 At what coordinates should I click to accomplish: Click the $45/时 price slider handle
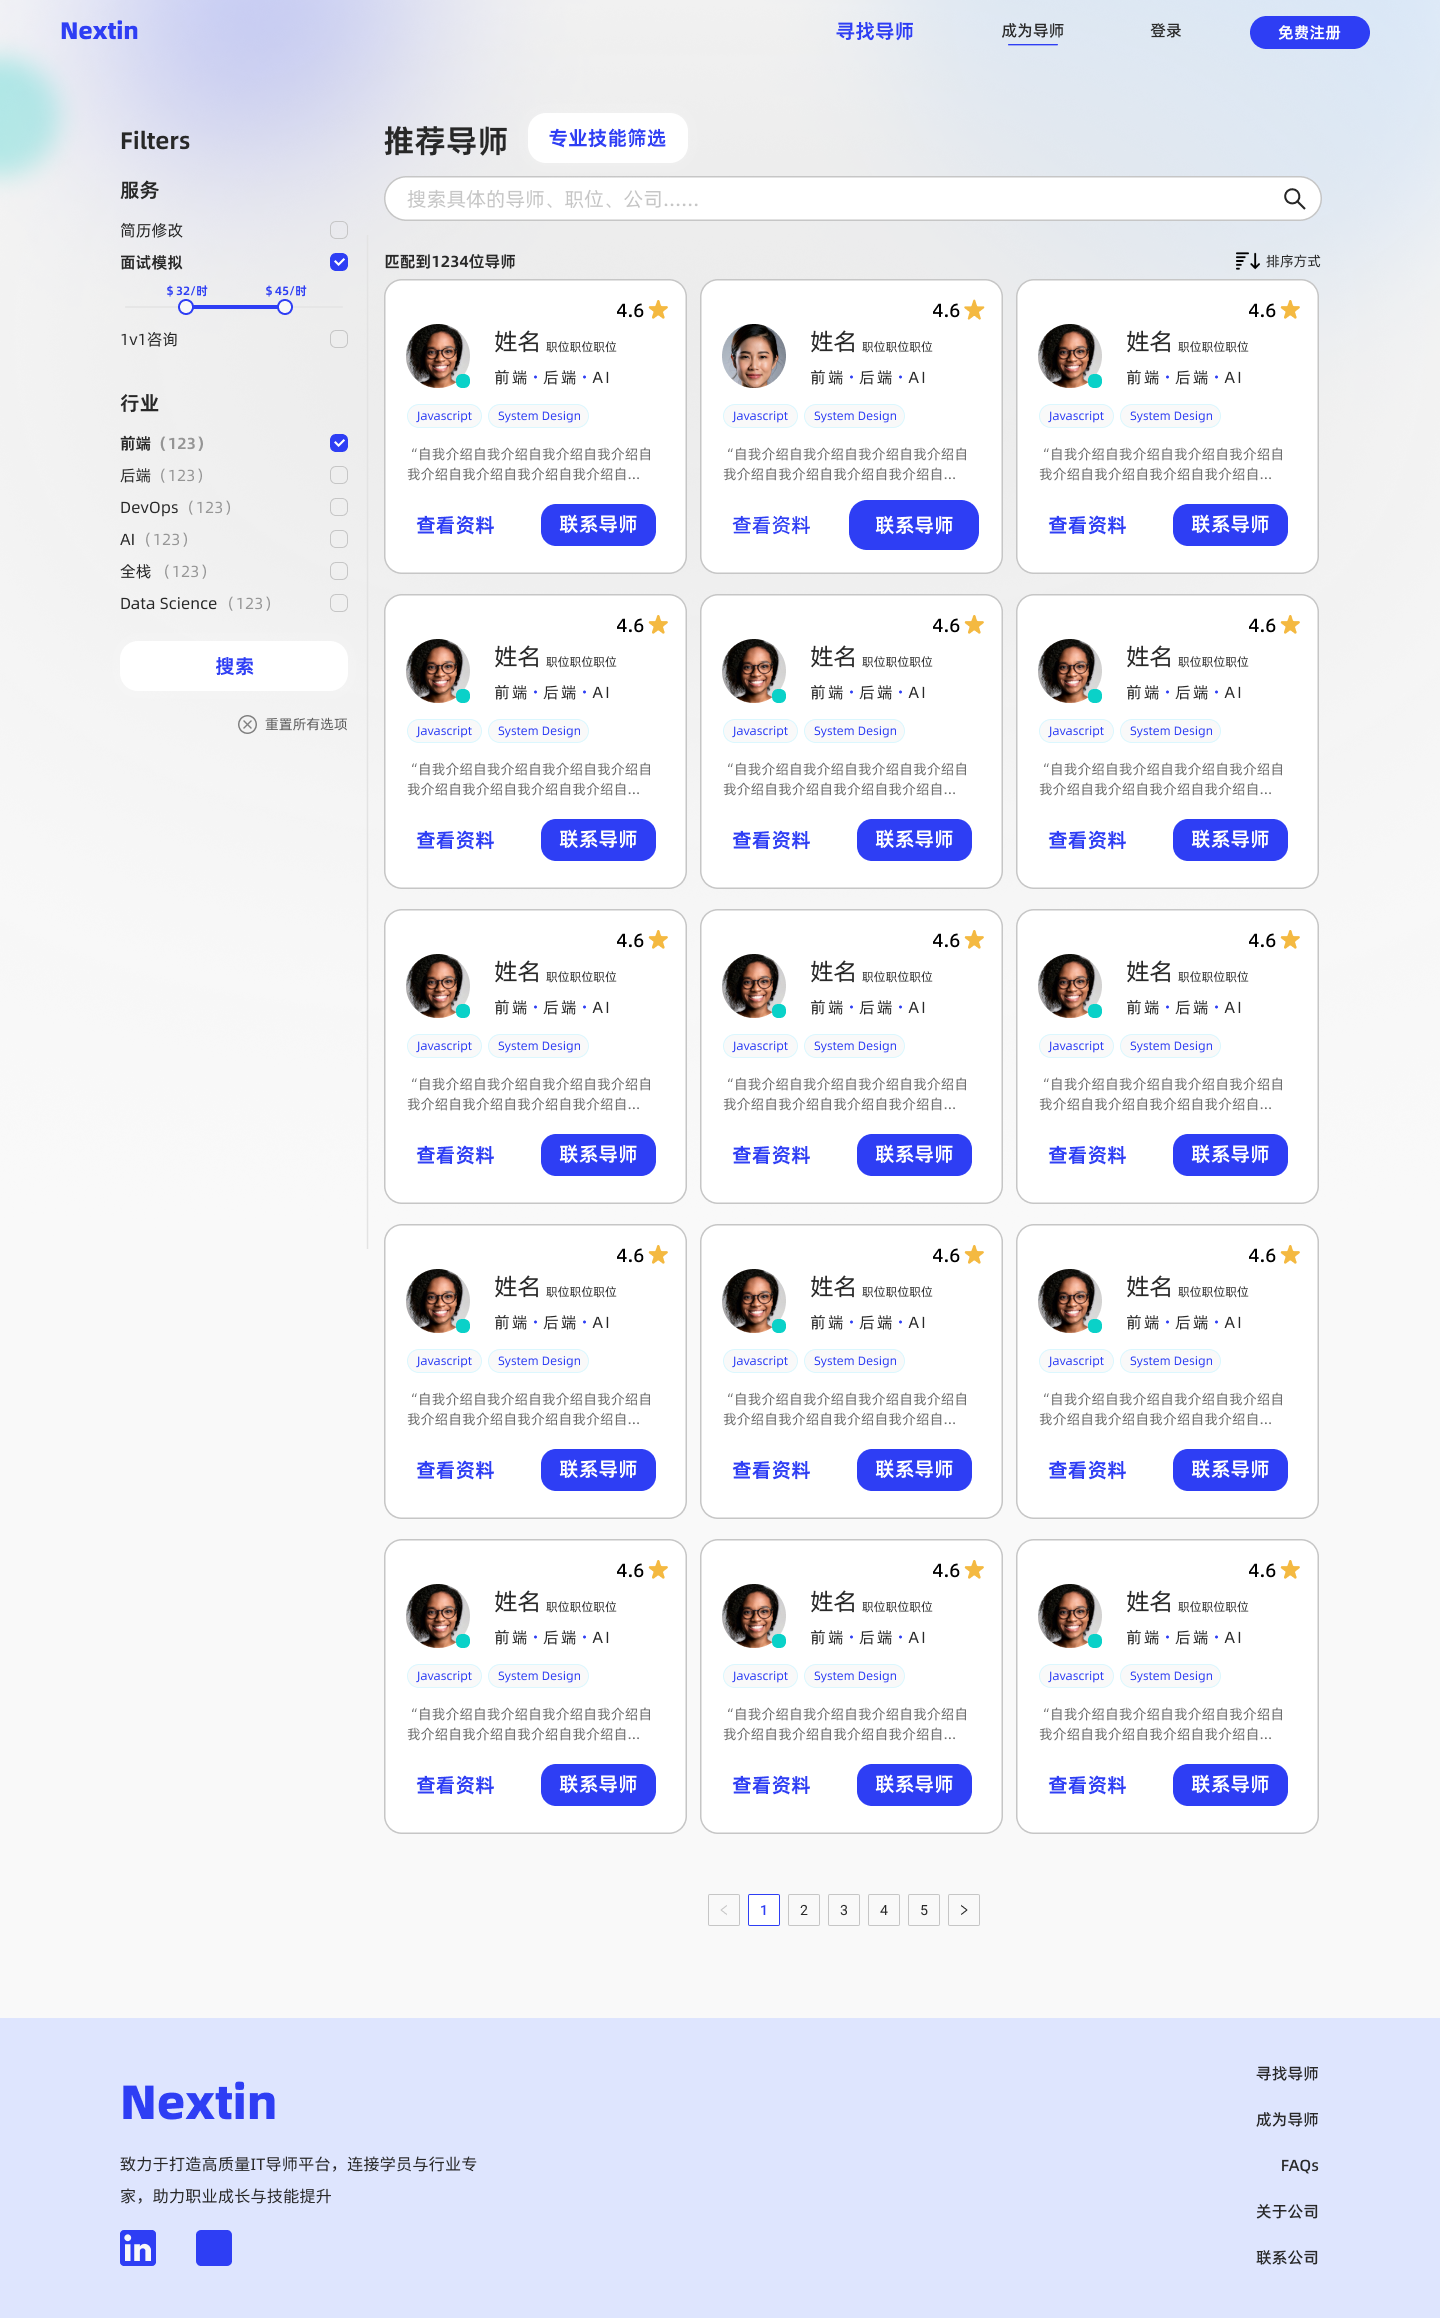[285, 307]
